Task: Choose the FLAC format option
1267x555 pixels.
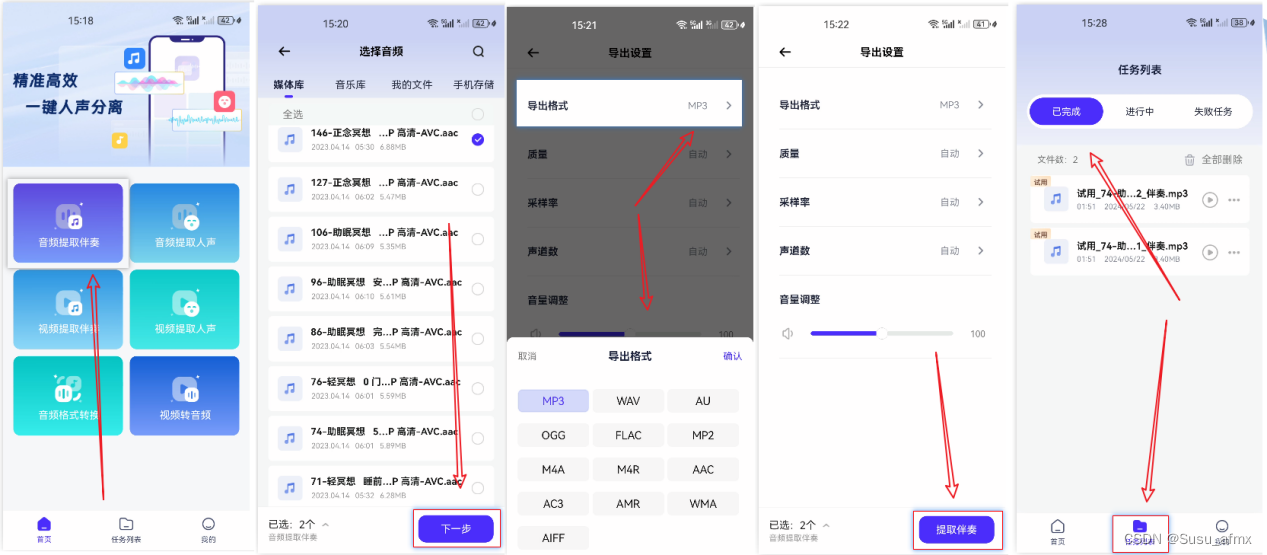Action: pyautogui.click(x=628, y=435)
